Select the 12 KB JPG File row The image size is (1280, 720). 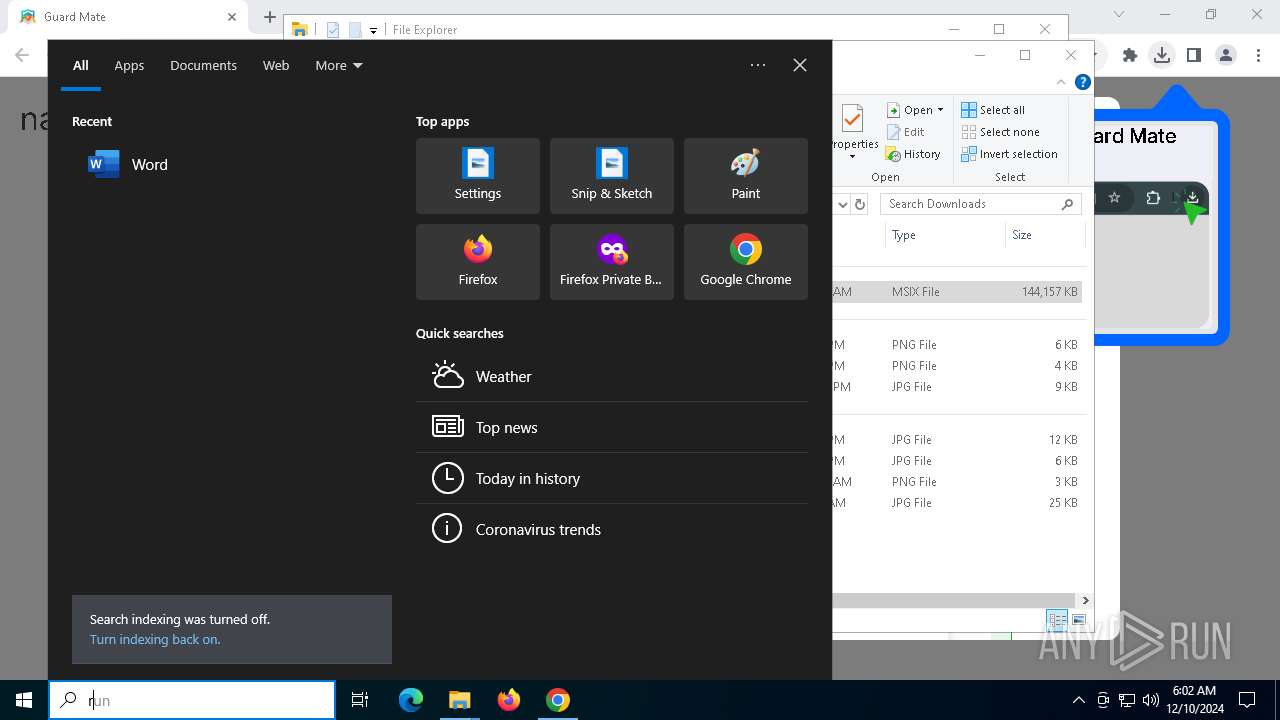pyautogui.click(x=957, y=440)
